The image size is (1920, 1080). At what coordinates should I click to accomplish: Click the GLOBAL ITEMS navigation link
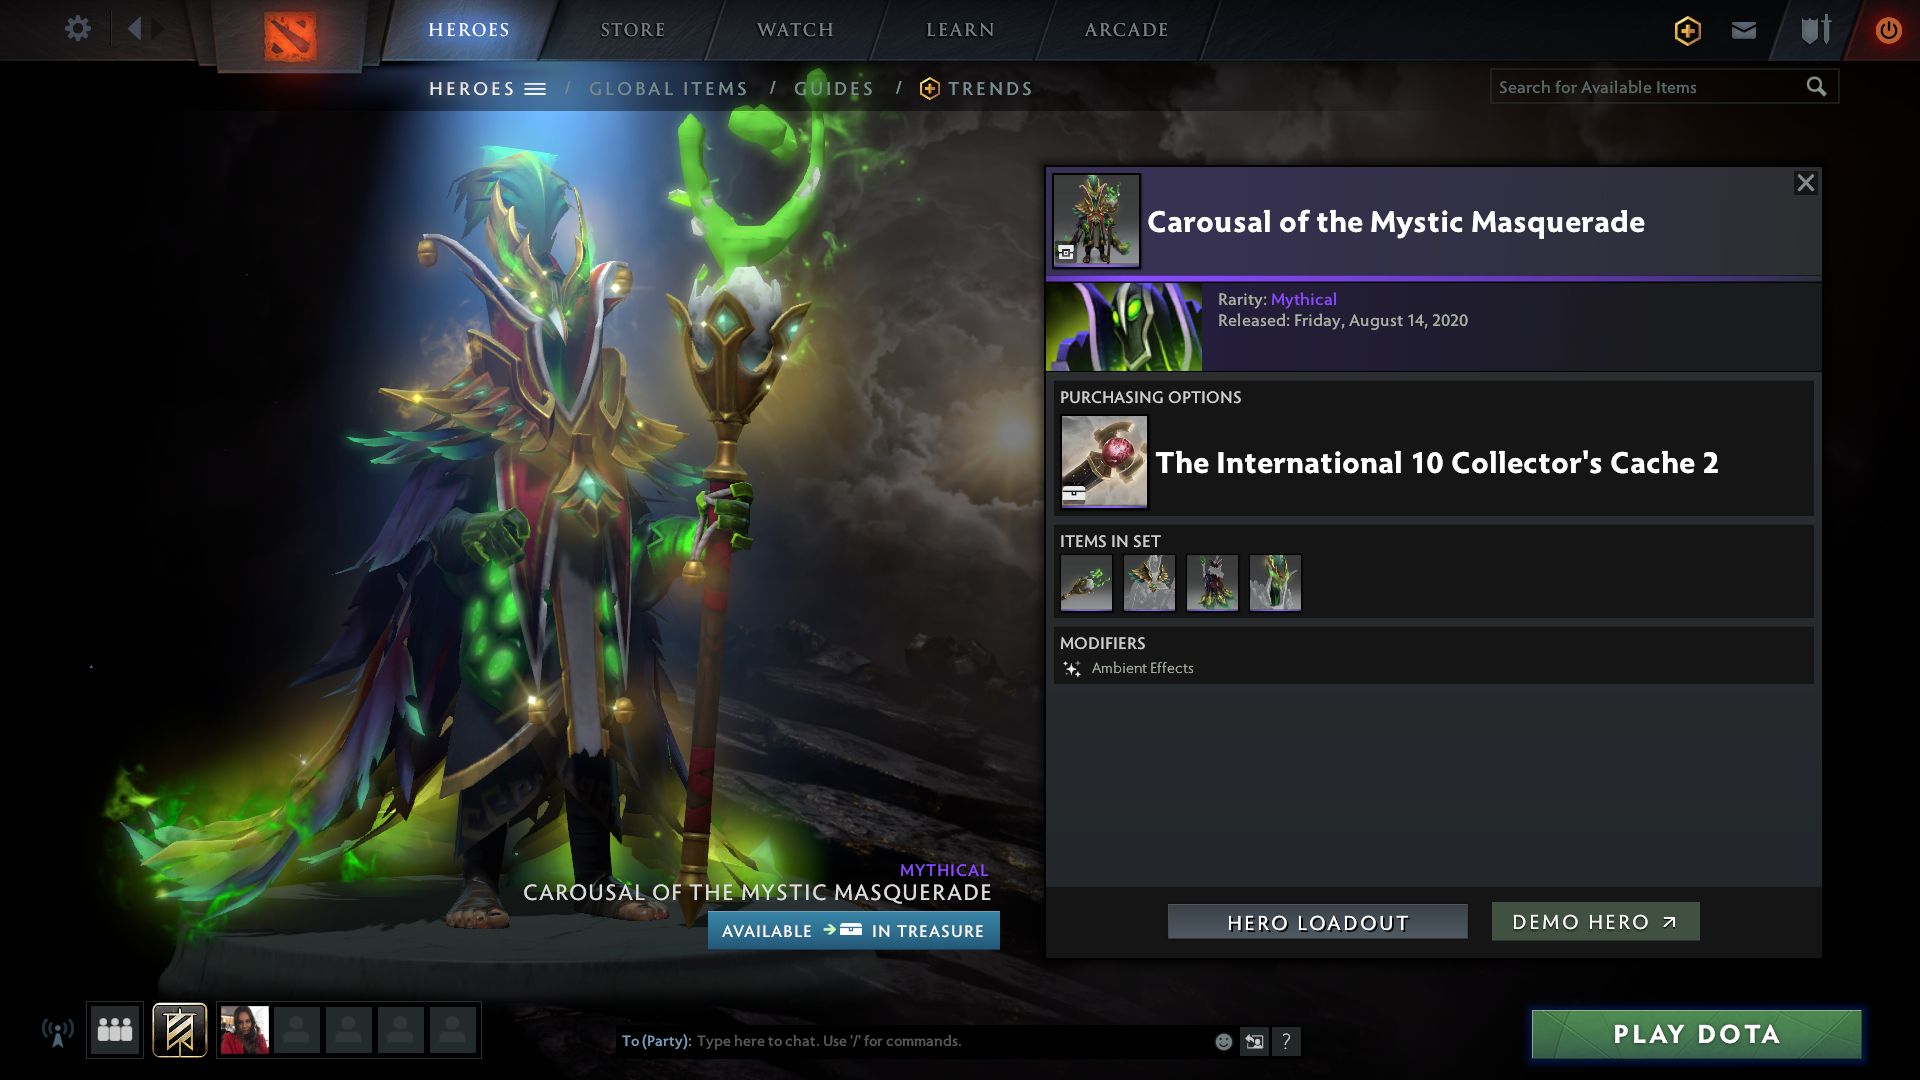tap(669, 88)
